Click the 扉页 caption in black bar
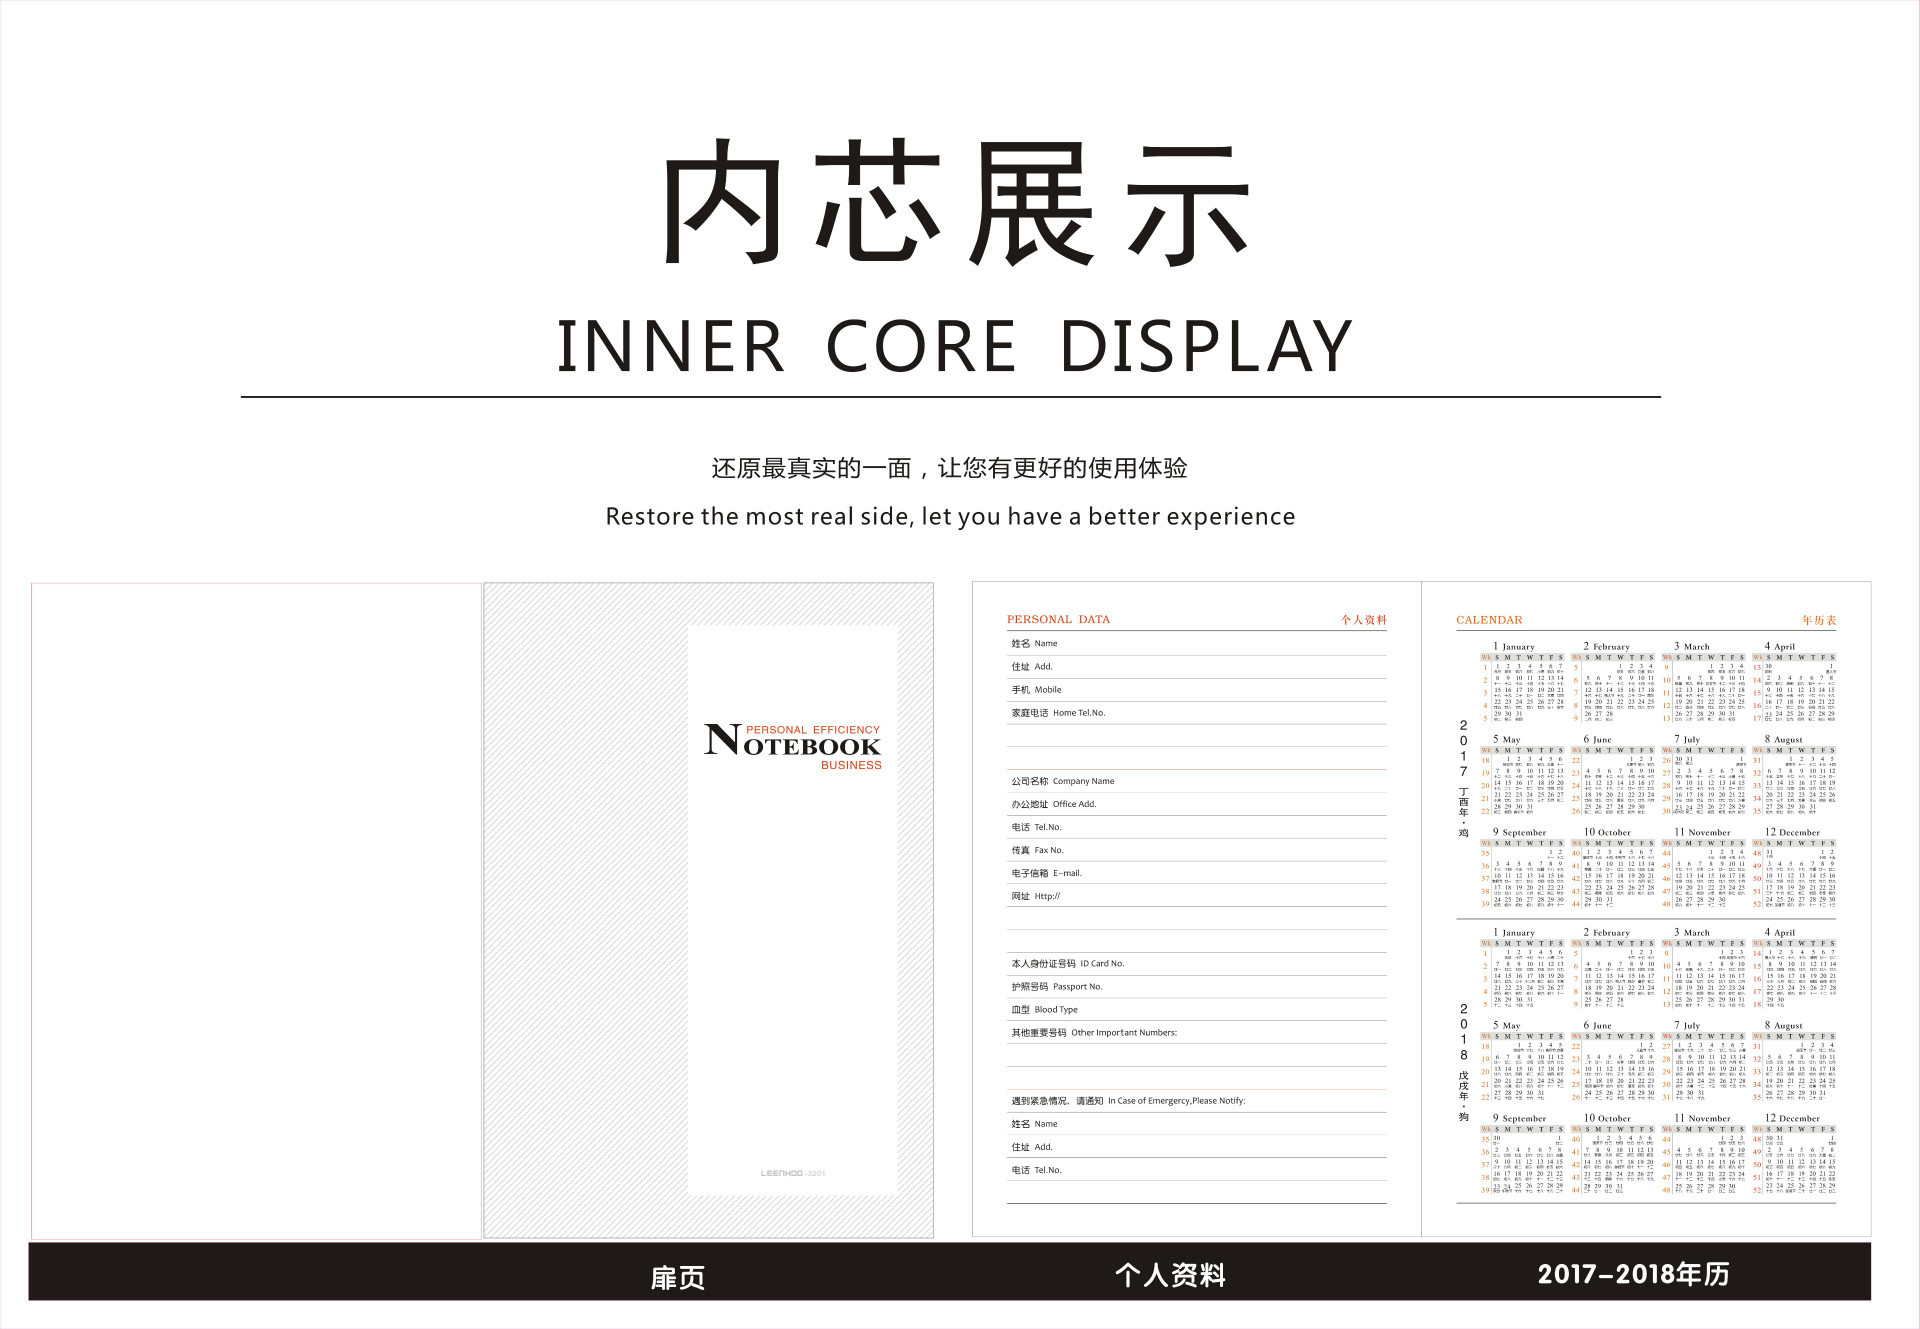1920x1329 pixels. (x=678, y=1277)
